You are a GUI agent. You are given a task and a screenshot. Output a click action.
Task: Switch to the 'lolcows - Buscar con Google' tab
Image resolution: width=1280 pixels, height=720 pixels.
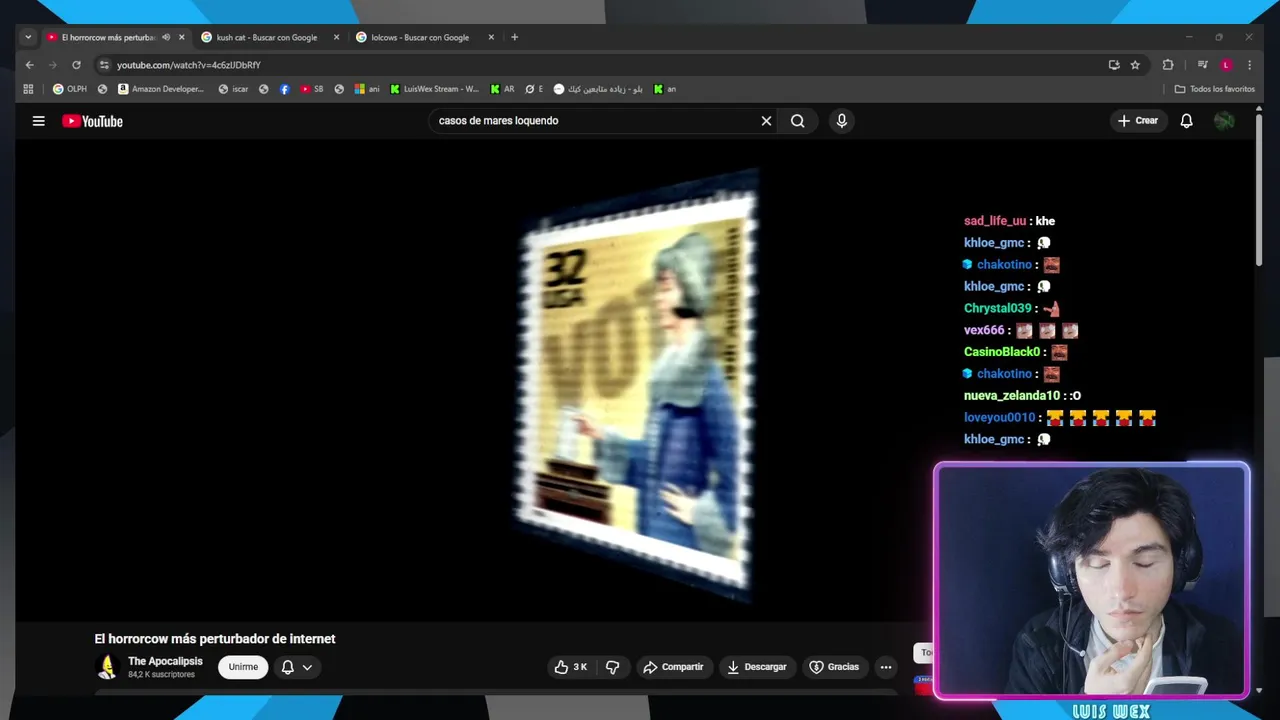[x=420, y=37]
